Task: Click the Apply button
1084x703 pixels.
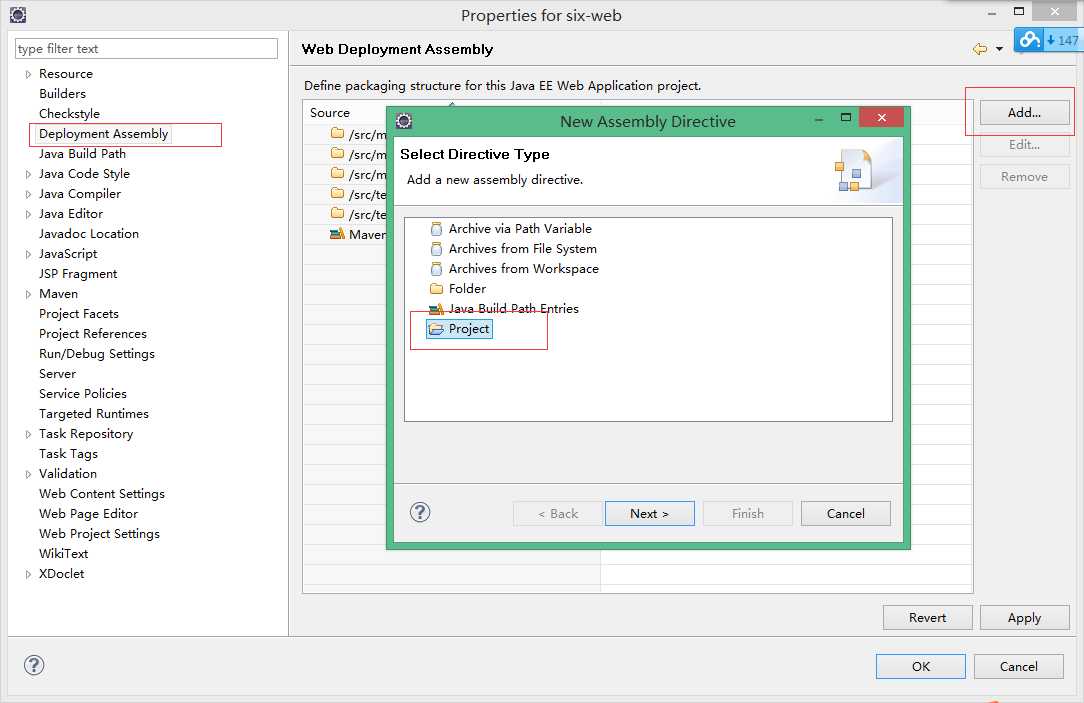Action: point(1024,618)
